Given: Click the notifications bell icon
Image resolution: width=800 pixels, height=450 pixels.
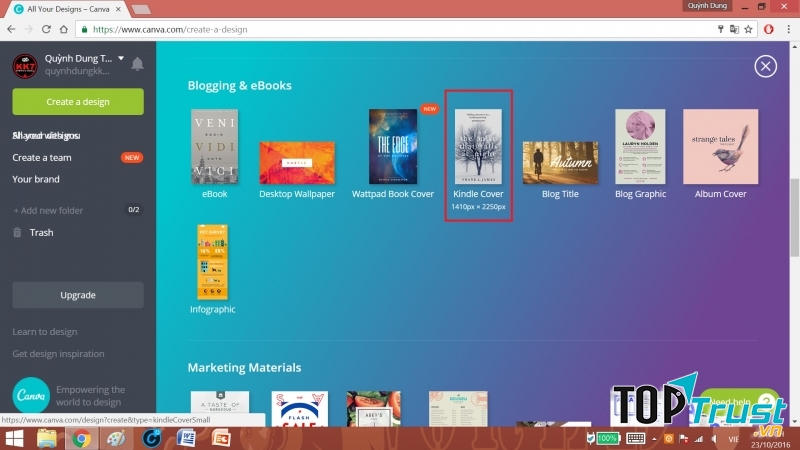Looking at the screenshot, I should click(x=138, y=65).
